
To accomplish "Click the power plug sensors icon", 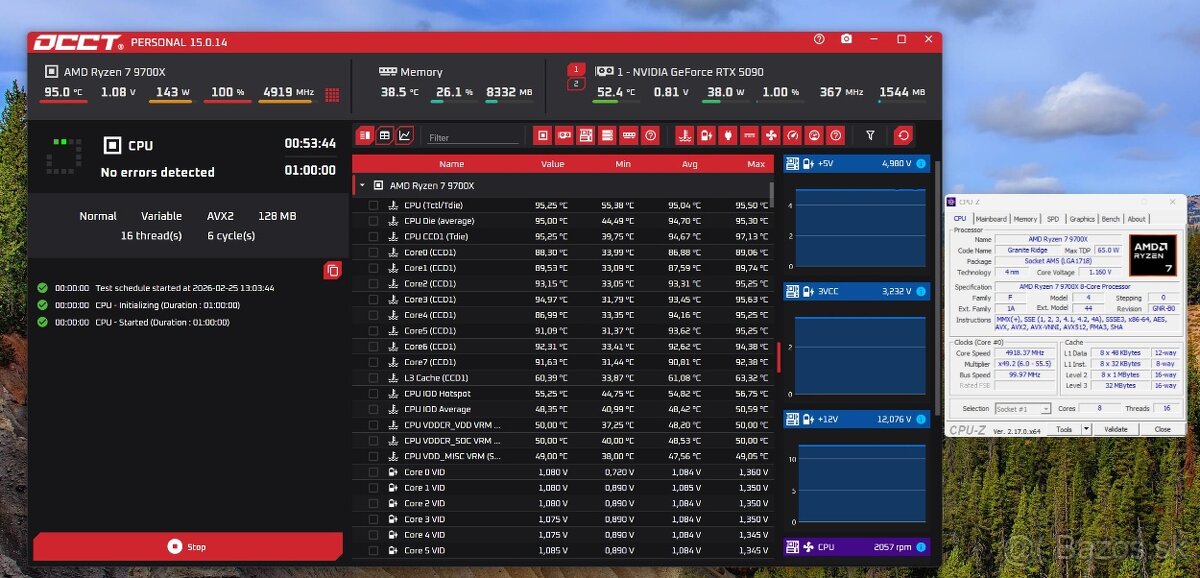I will pyautogui.click(x=726, y=134).
